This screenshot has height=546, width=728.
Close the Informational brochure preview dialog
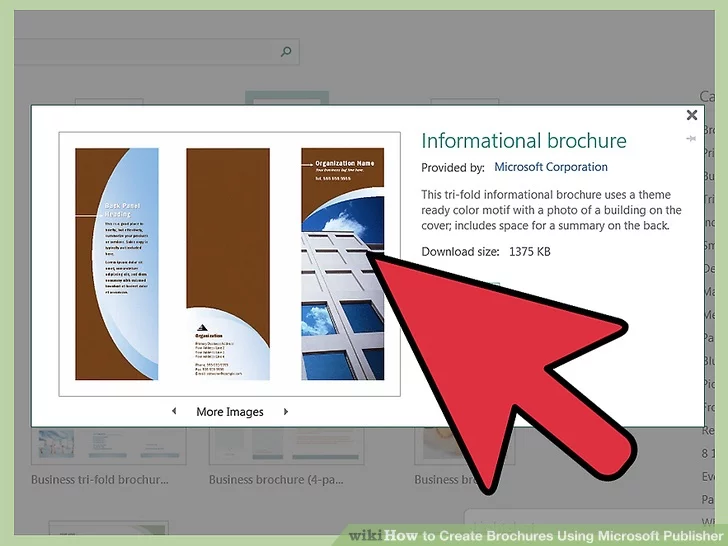pos(691,115)
